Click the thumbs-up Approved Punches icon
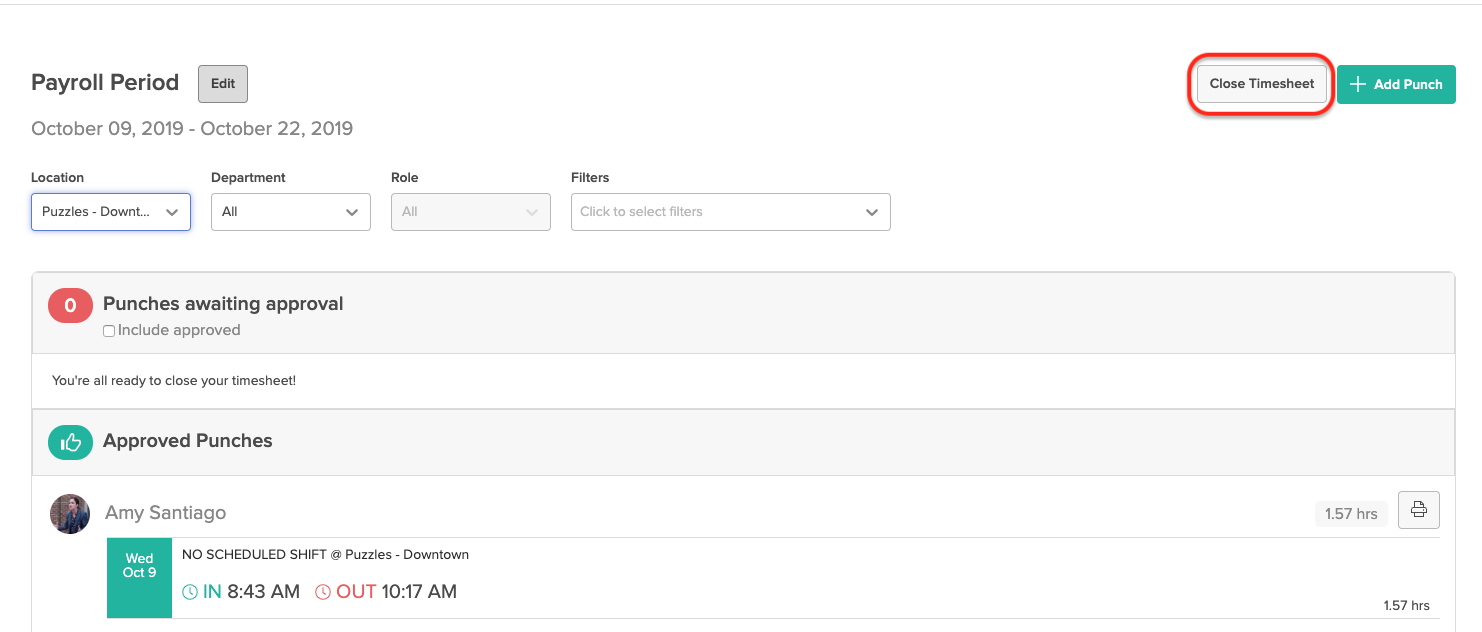This screenshot has height=632, width=1482. point(70,441)
